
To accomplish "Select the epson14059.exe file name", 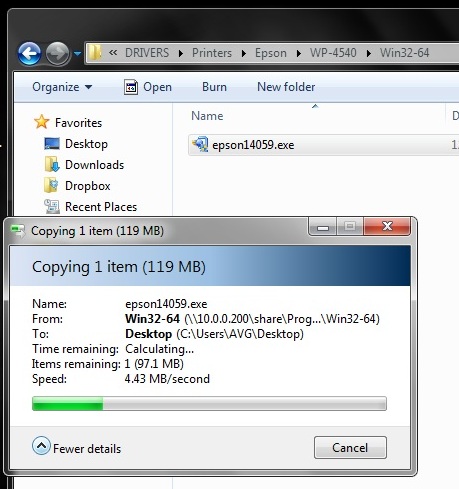I will click(x=253, y=145).
